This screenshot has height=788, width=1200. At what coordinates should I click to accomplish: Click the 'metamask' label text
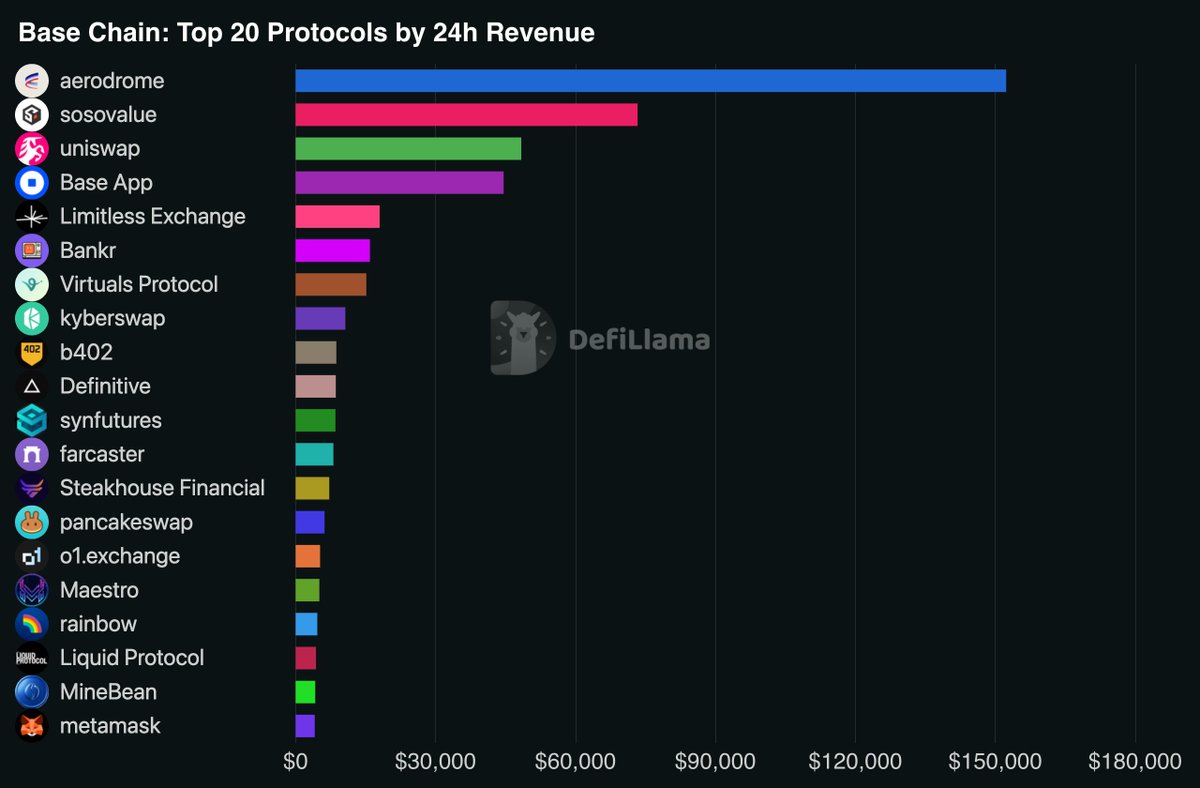point(110,727)
